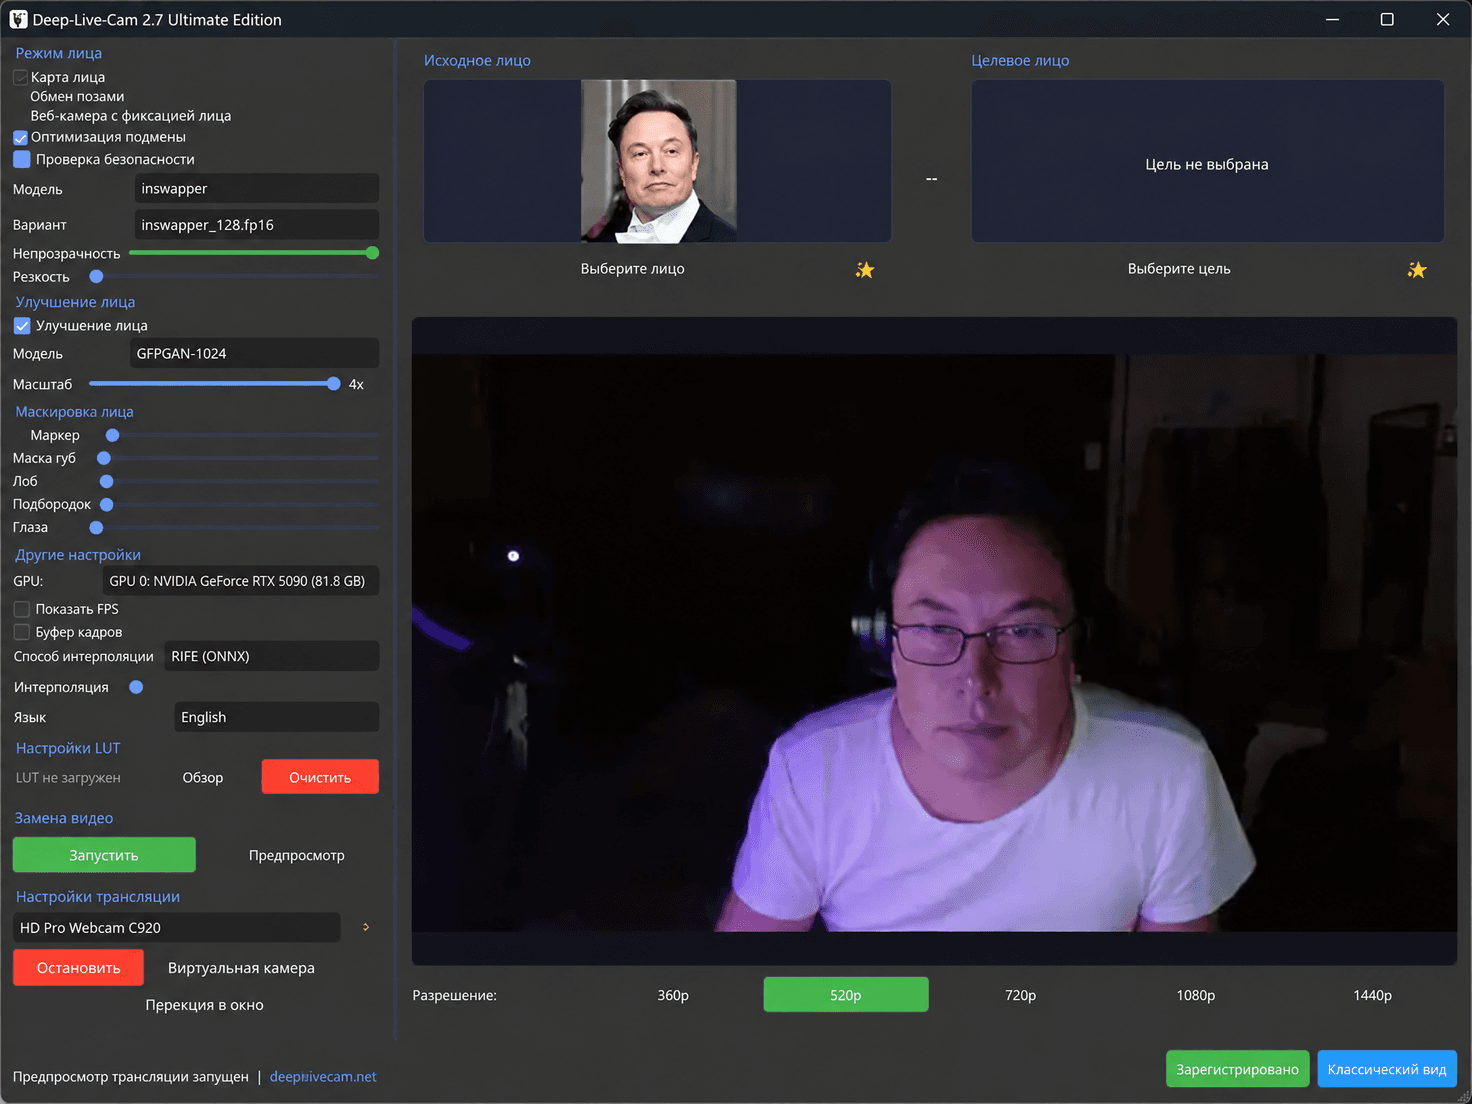The height and width of the screenshot is (1104, 1472).
Task: Open the GPU selection dropdown
Action: click(240, 581)
